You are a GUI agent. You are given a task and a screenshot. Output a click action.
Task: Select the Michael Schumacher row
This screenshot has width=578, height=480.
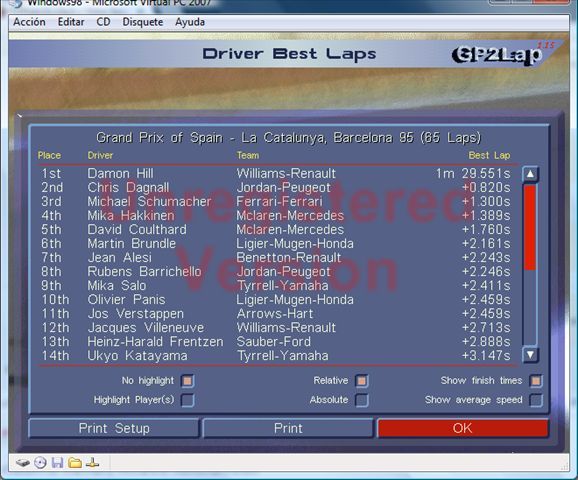point(276,201)
